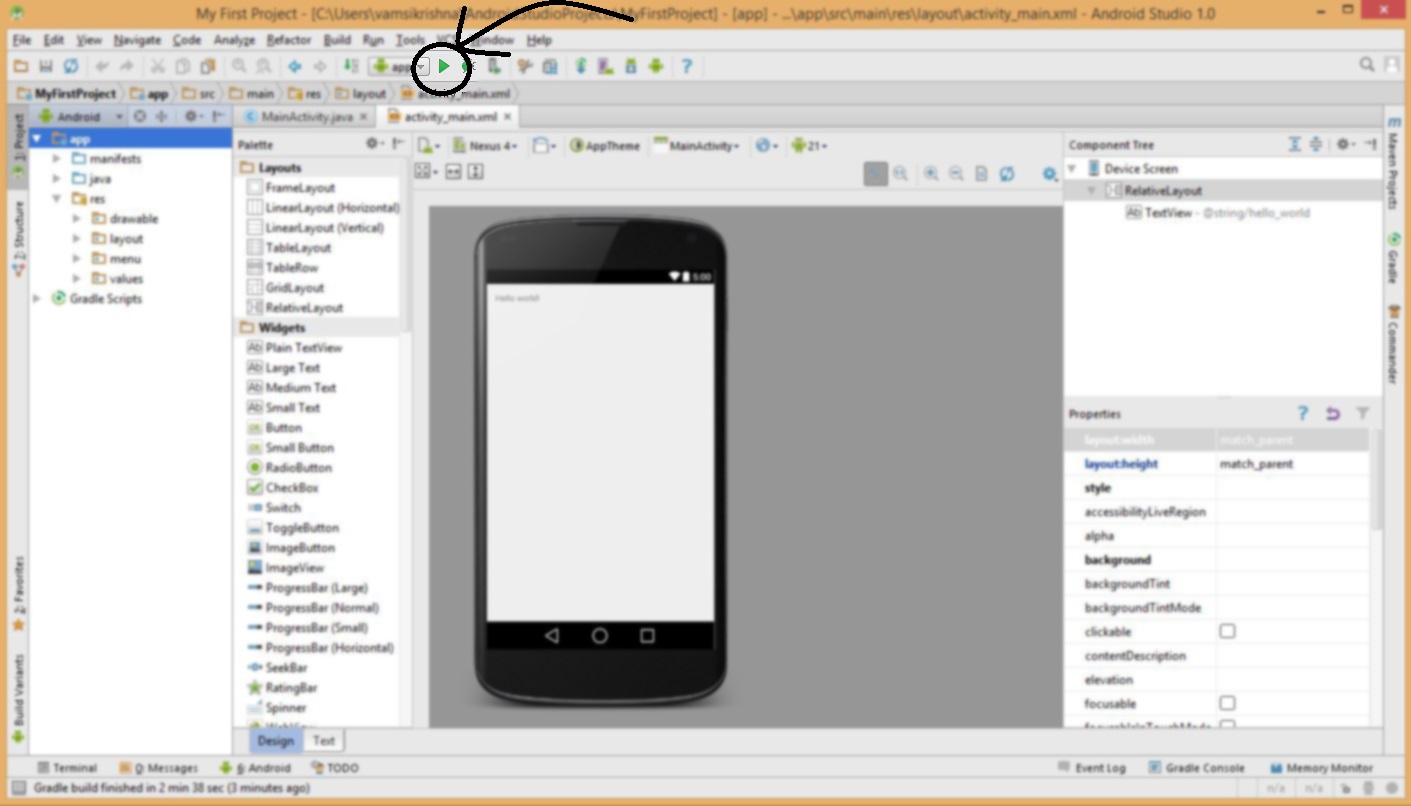This screenshot has width=1411, height=806.
Task: Open Palette settings gear
Action: tap(375, 144)
